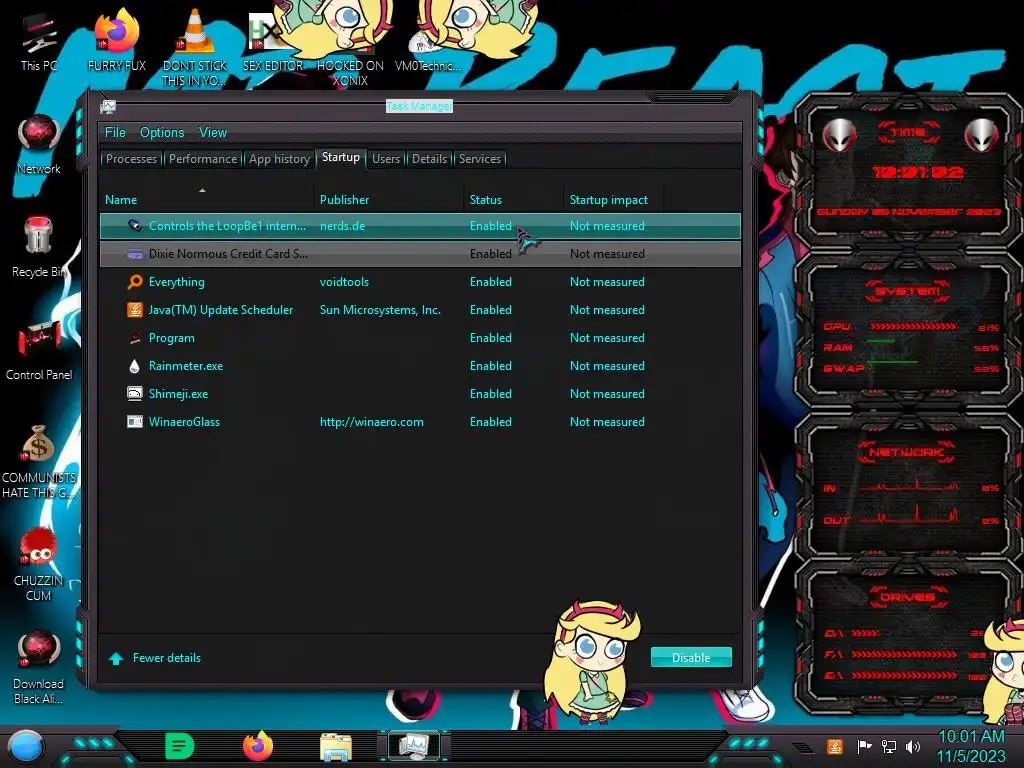Click the Java Update Scheduler icon
The height and width of the screenshot is (768, 1024).
(135, 310)
